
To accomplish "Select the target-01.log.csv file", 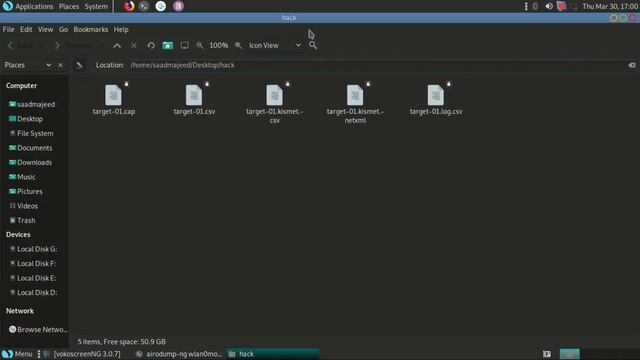I will tap(436, 100).
